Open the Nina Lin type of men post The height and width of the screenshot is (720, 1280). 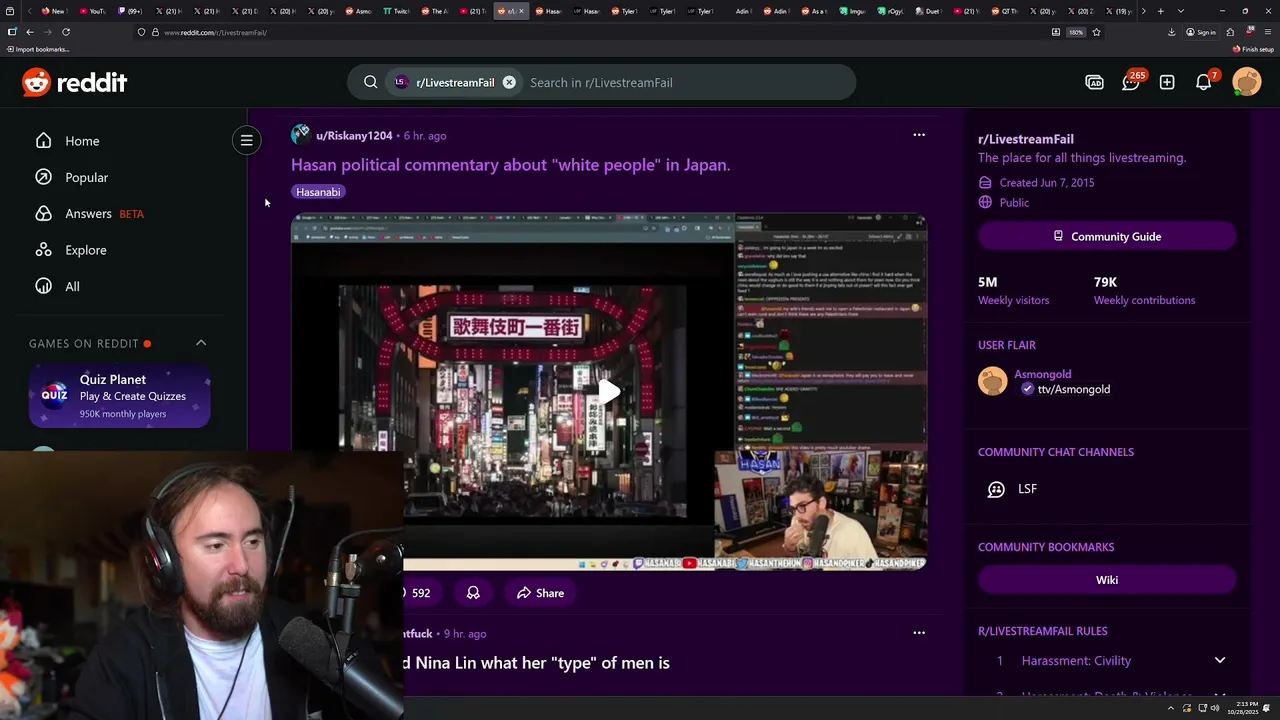pyautogui.click(x=537, y=663)
